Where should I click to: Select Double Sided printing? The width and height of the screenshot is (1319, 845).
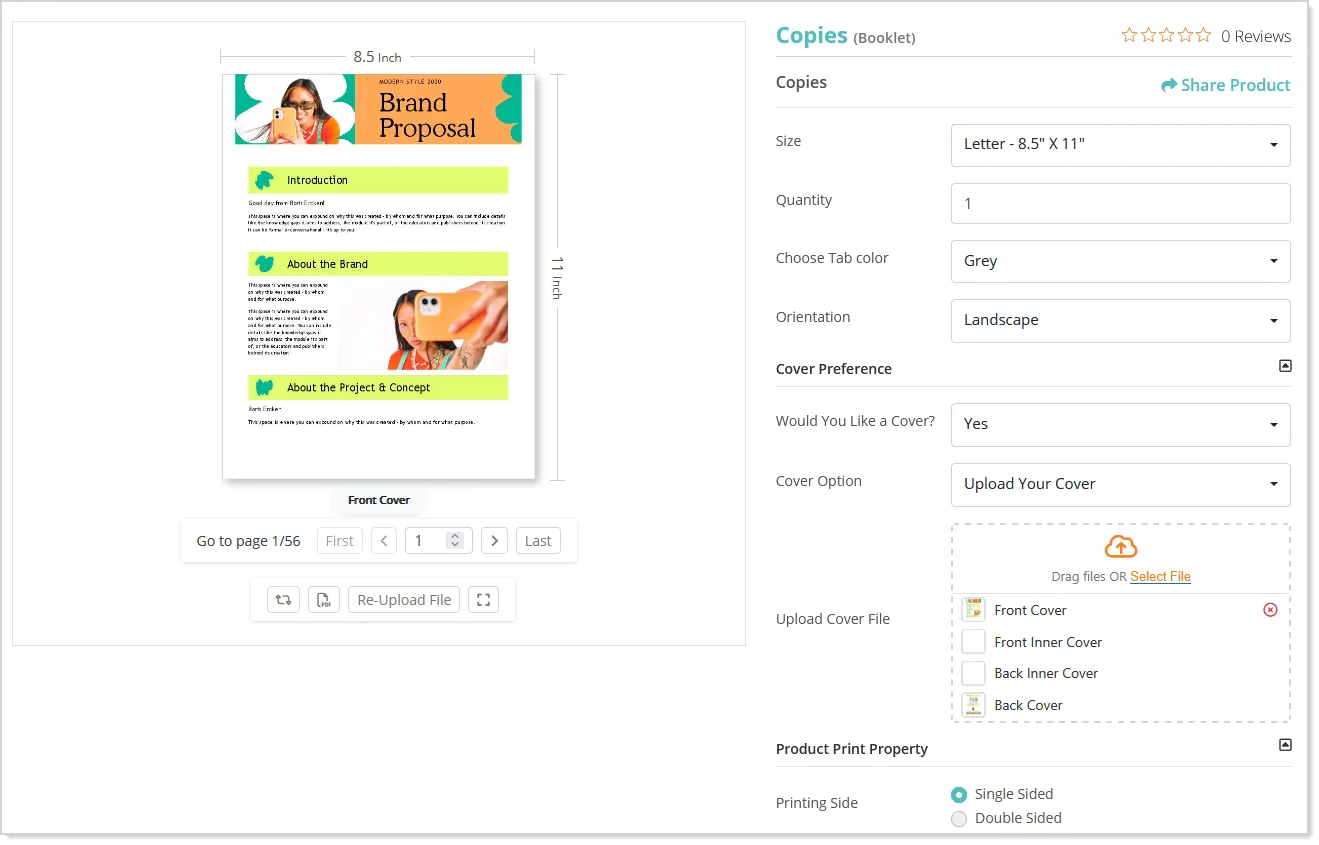coord(959,819)
